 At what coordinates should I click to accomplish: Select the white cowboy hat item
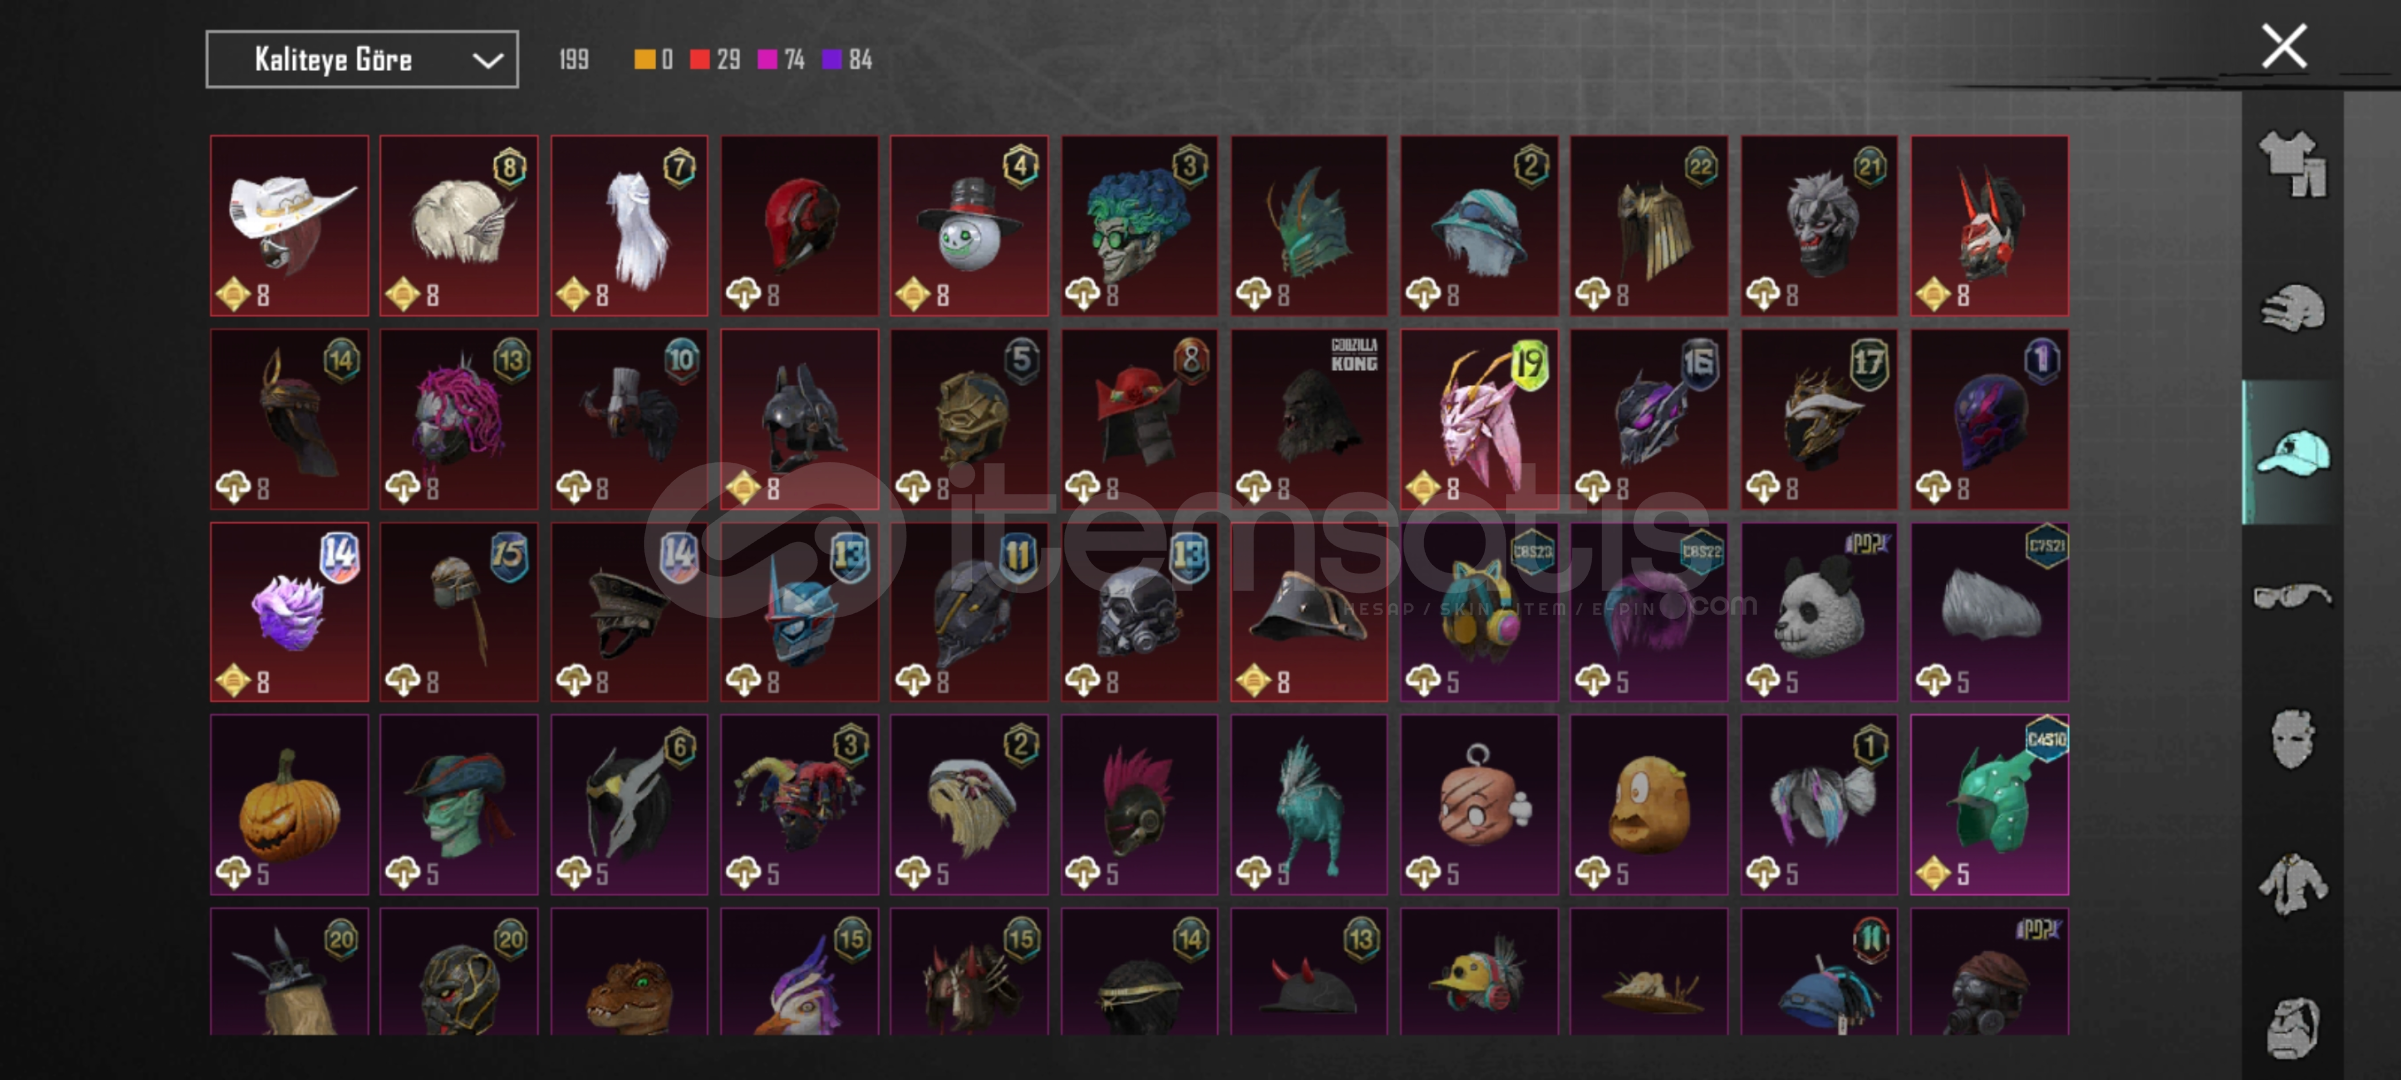289,226
